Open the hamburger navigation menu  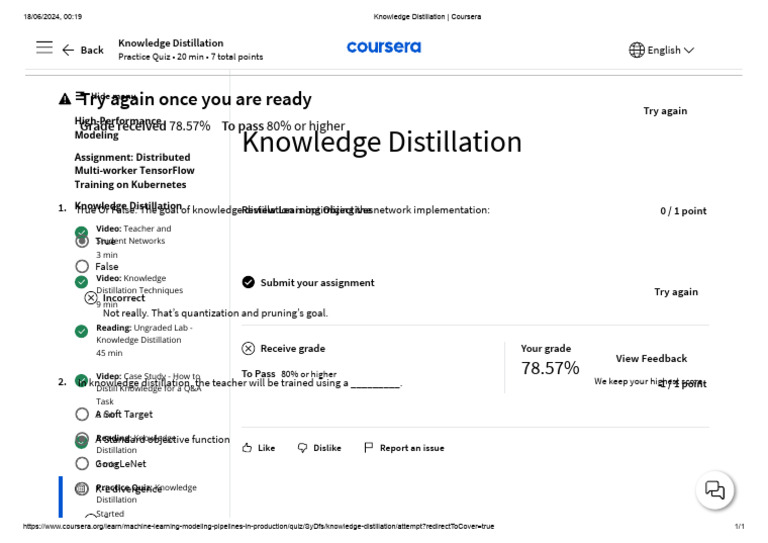(44, 47)
